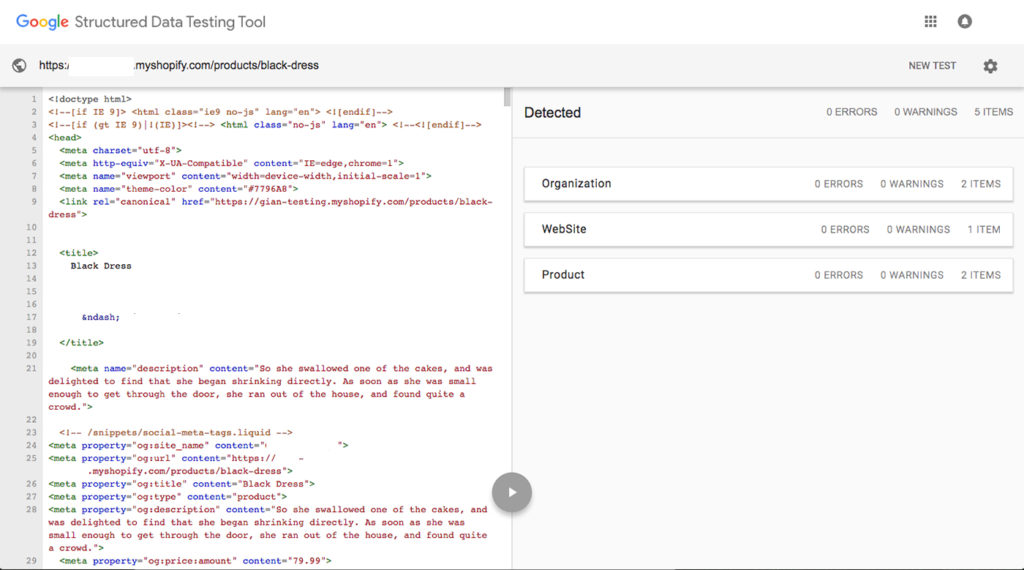Click the Google logo
The width and height of the screenshot is (1024, 570).
(x=42, y=22)
